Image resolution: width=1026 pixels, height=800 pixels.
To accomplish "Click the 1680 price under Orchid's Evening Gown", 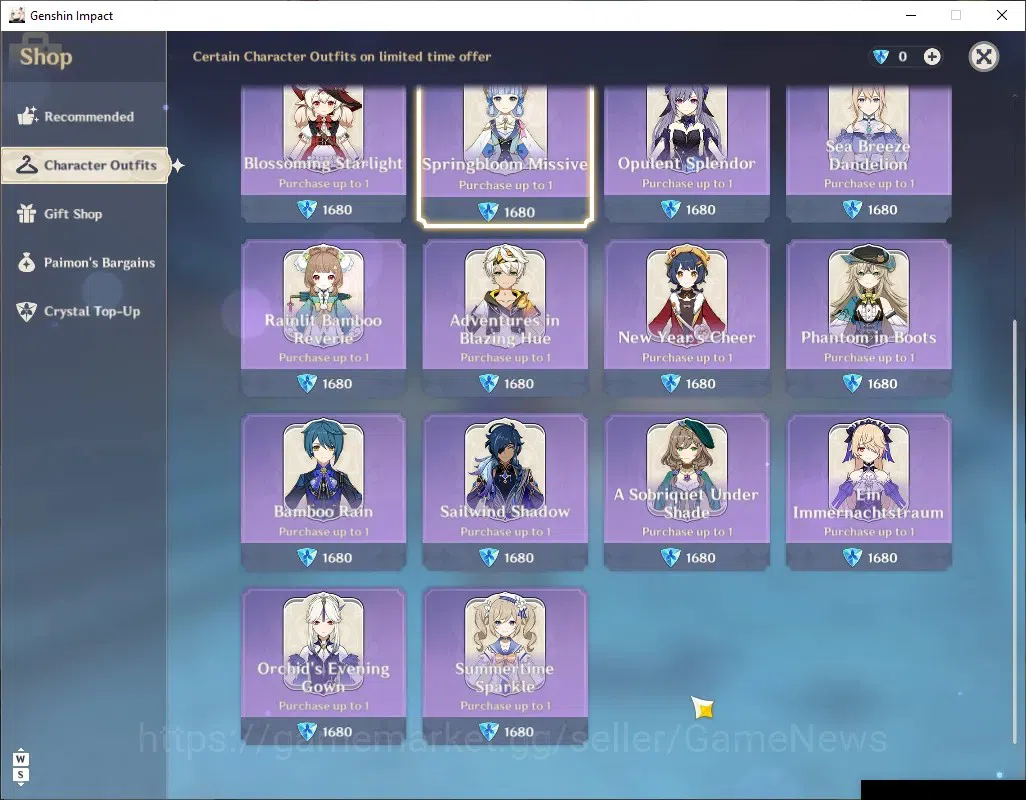I will point(325,731).
